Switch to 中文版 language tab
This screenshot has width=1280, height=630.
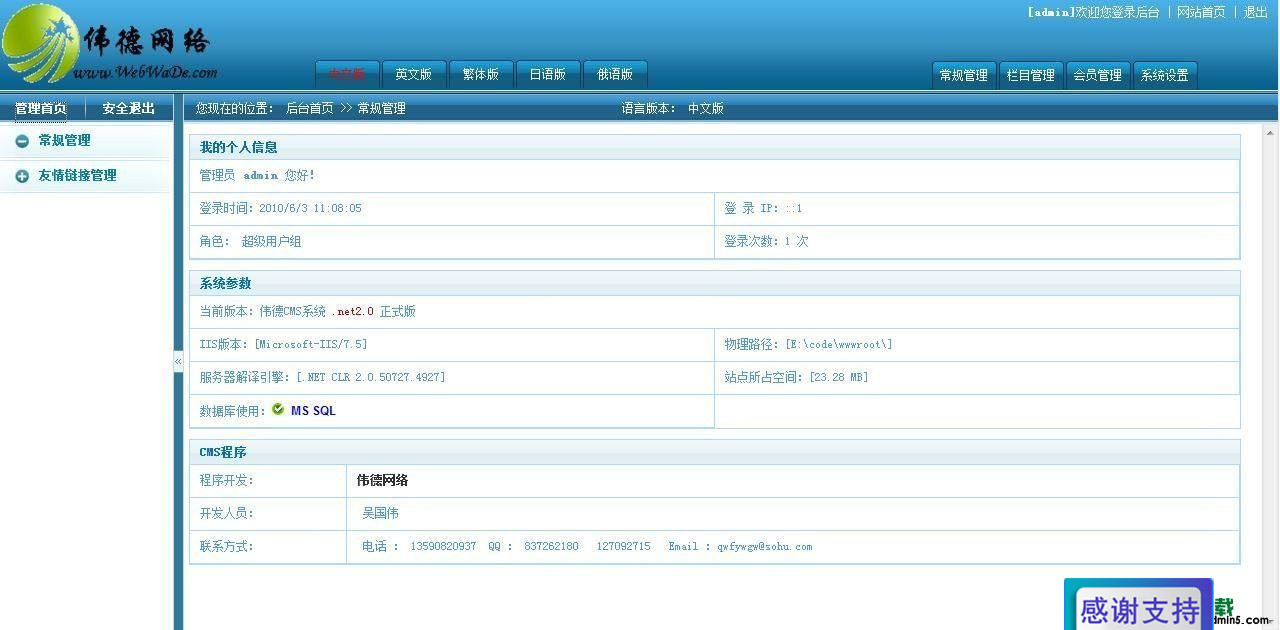[347, 74]
